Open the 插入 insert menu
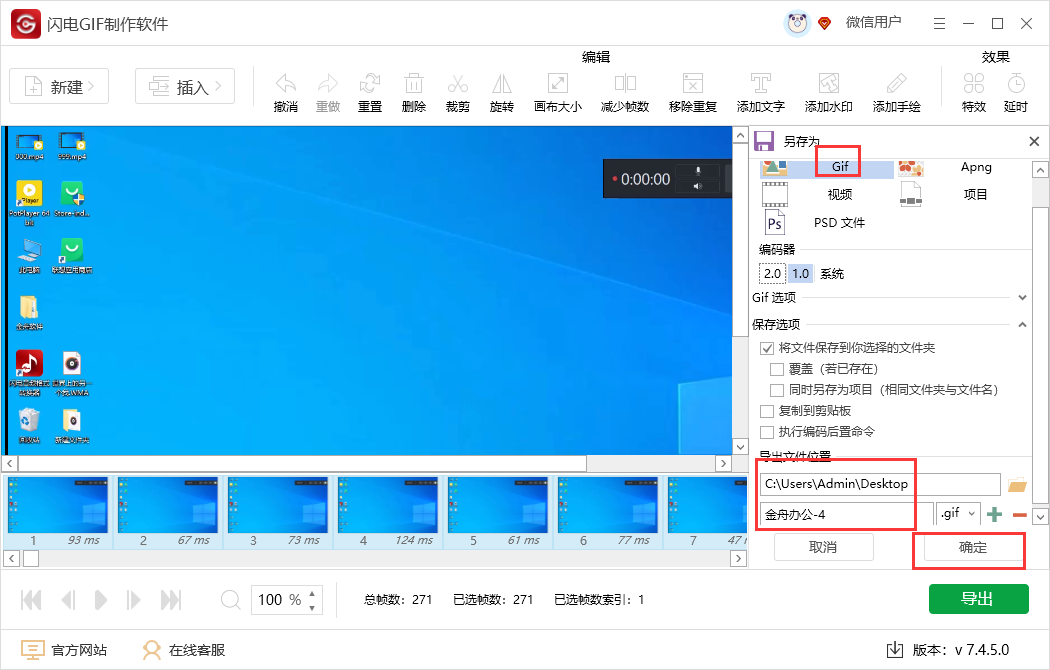 [x=185, y=87]
